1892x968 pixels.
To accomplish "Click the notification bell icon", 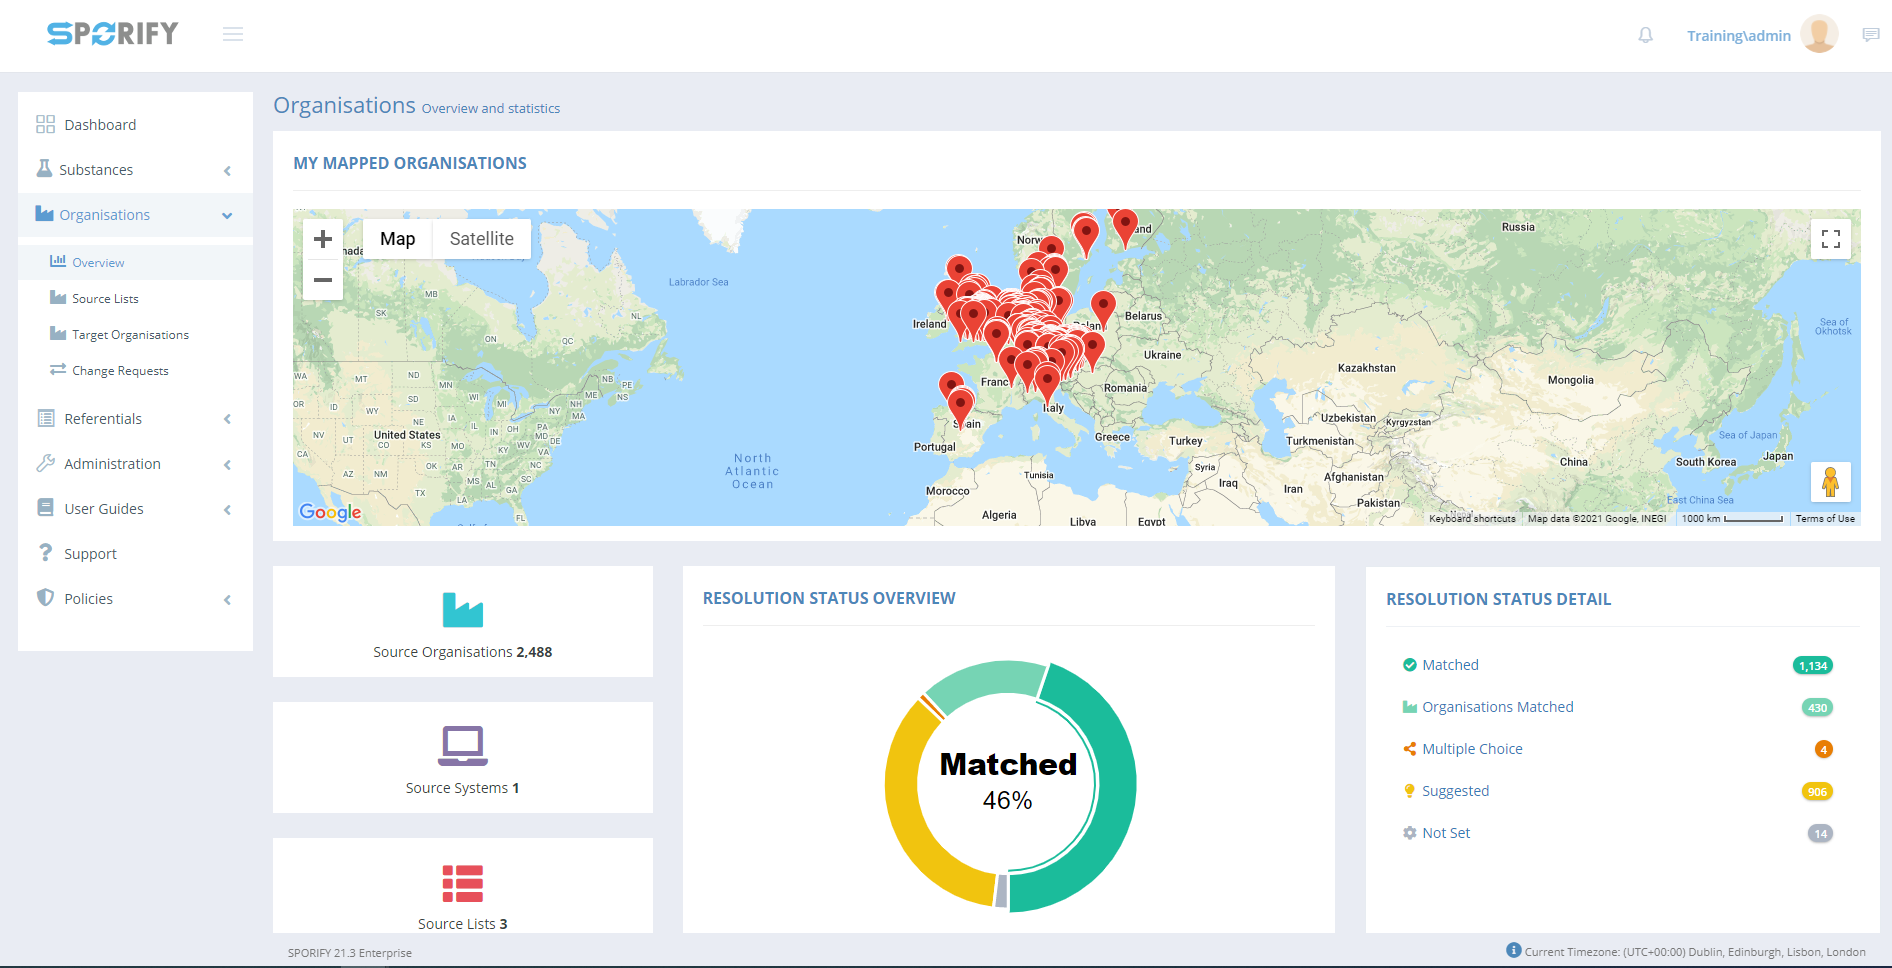I will point(1645,36).
